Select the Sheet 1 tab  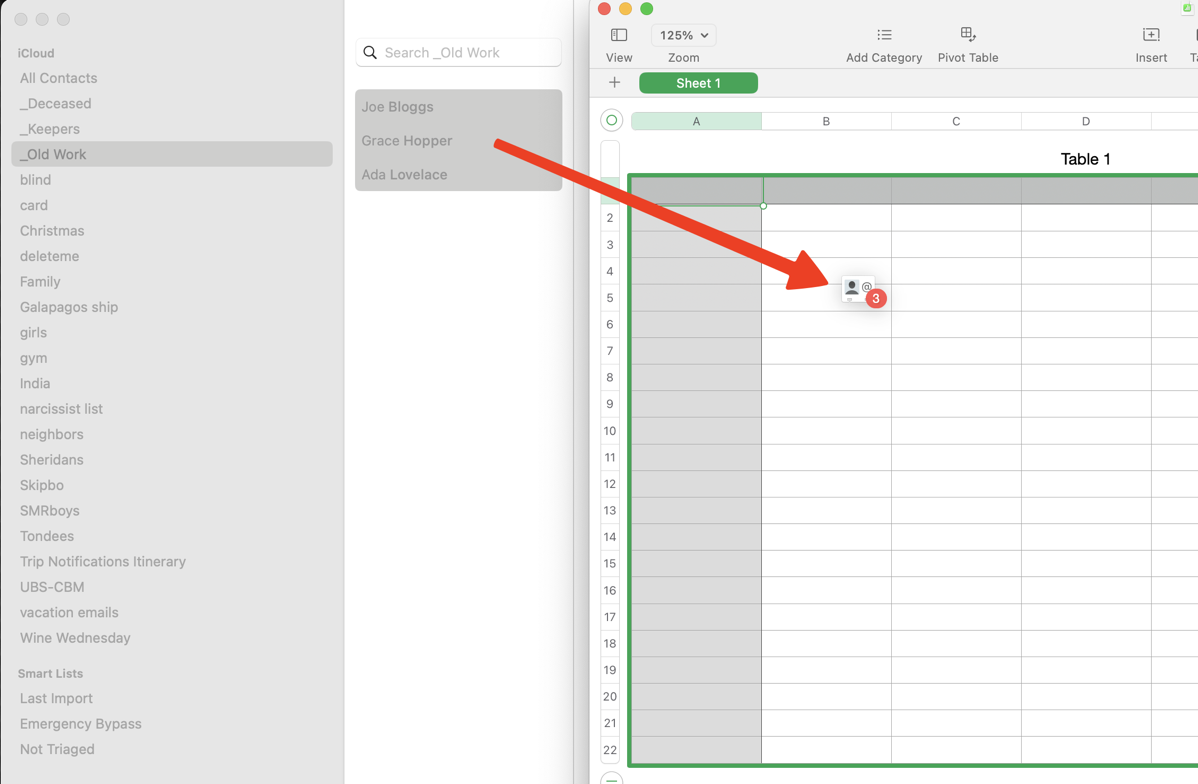pos(698,83)
